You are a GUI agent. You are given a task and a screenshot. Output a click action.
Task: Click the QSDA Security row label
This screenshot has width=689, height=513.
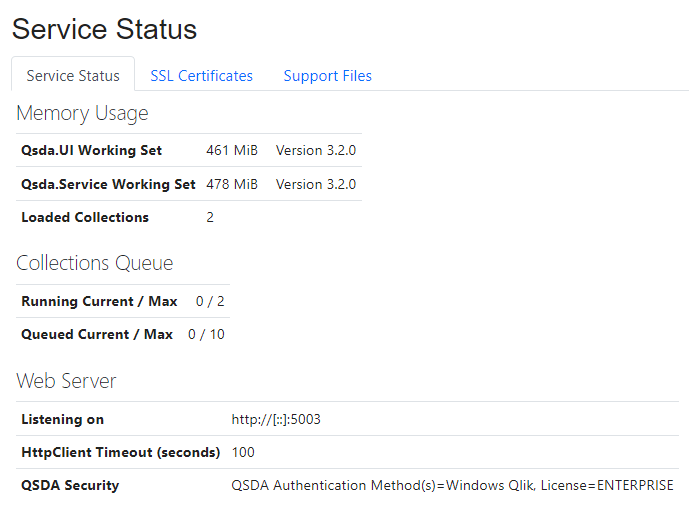pyautogui.click(x=70, y=485)
